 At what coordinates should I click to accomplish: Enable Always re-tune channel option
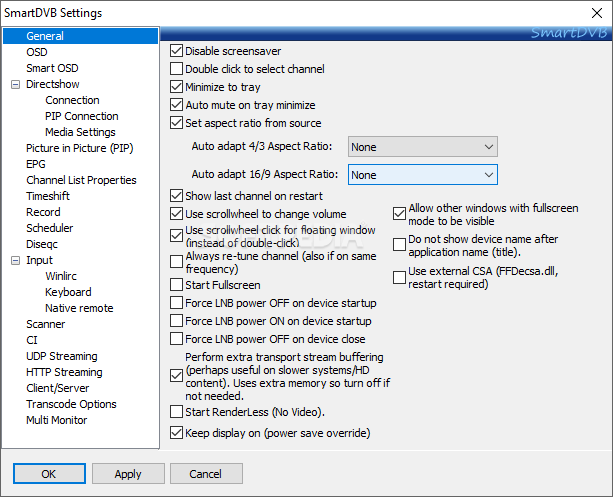point(176,262)
